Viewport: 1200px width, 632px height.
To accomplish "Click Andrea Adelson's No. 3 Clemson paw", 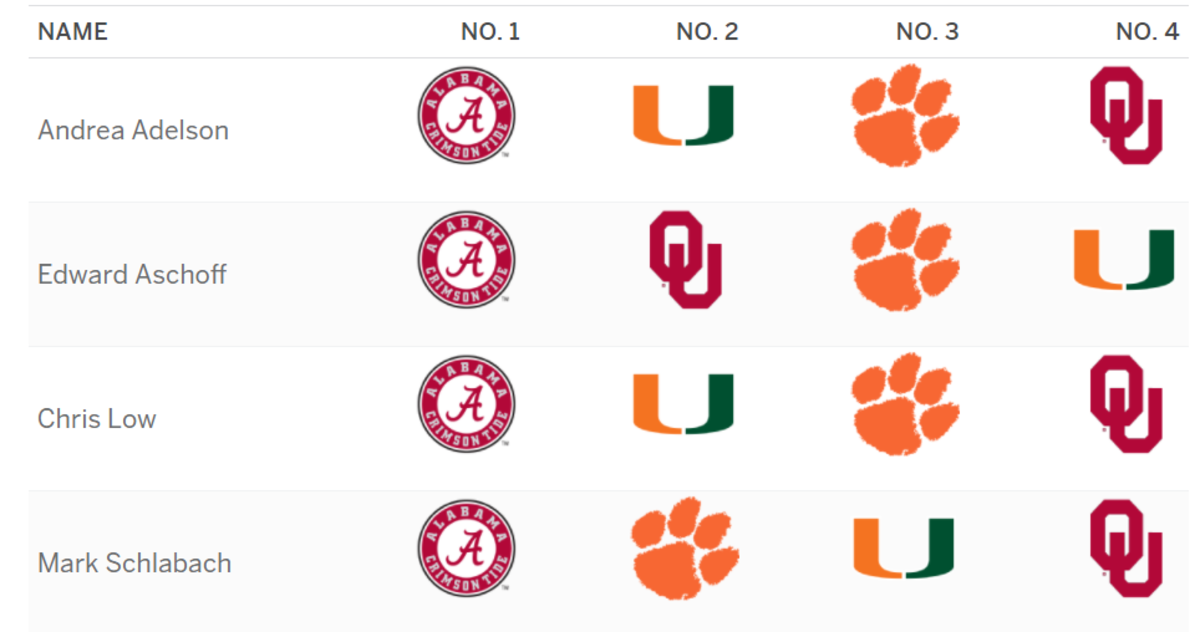I will pos(905,115).
